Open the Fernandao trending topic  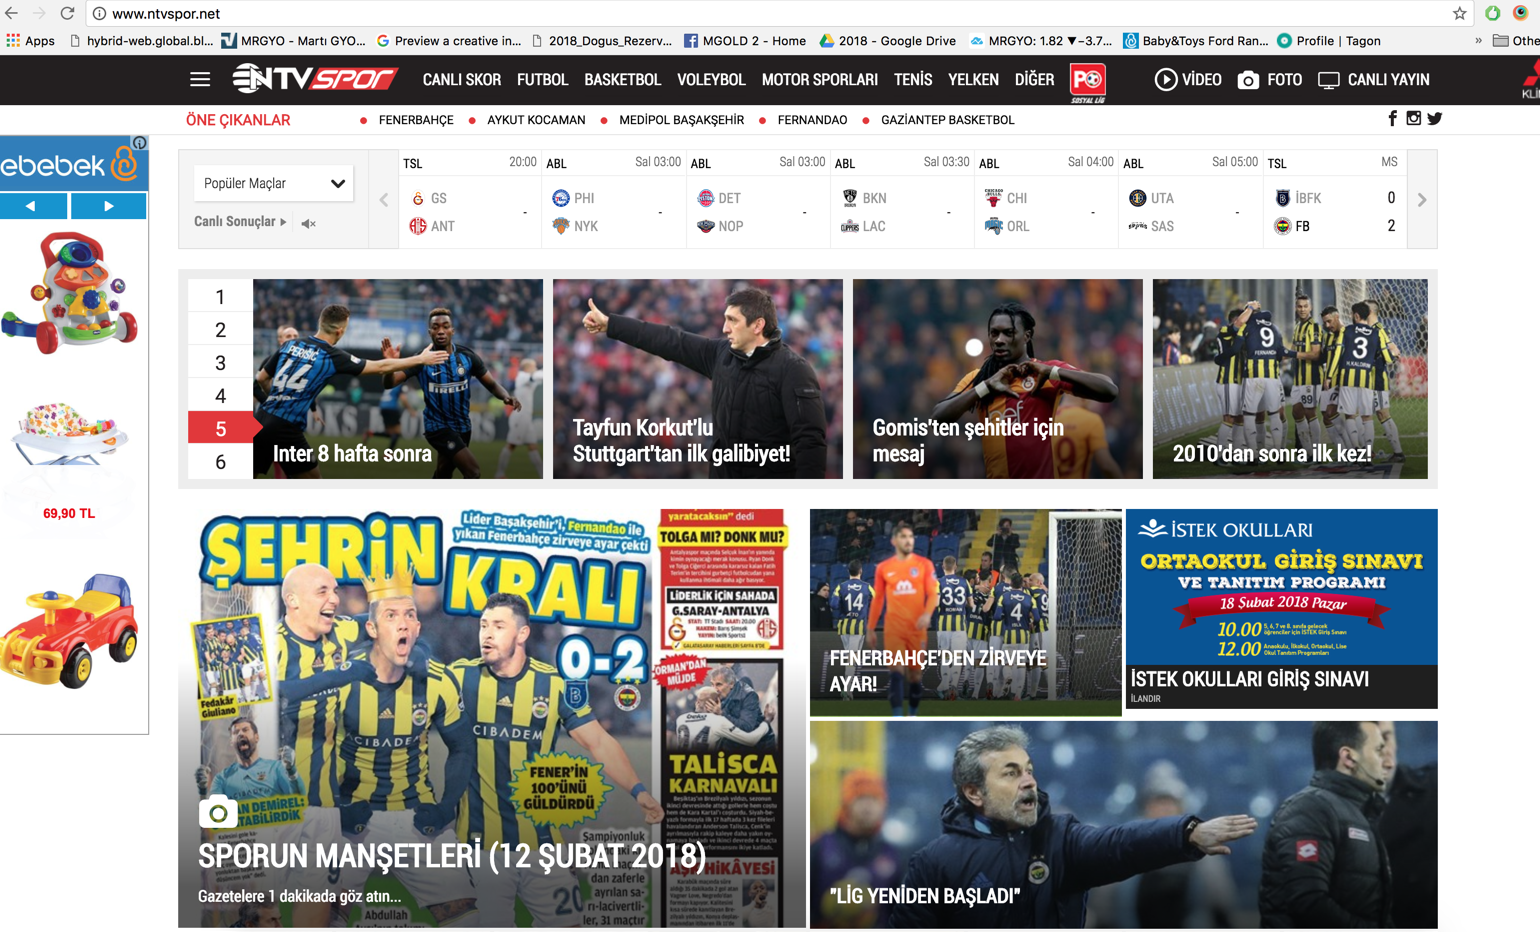(812, 120)
